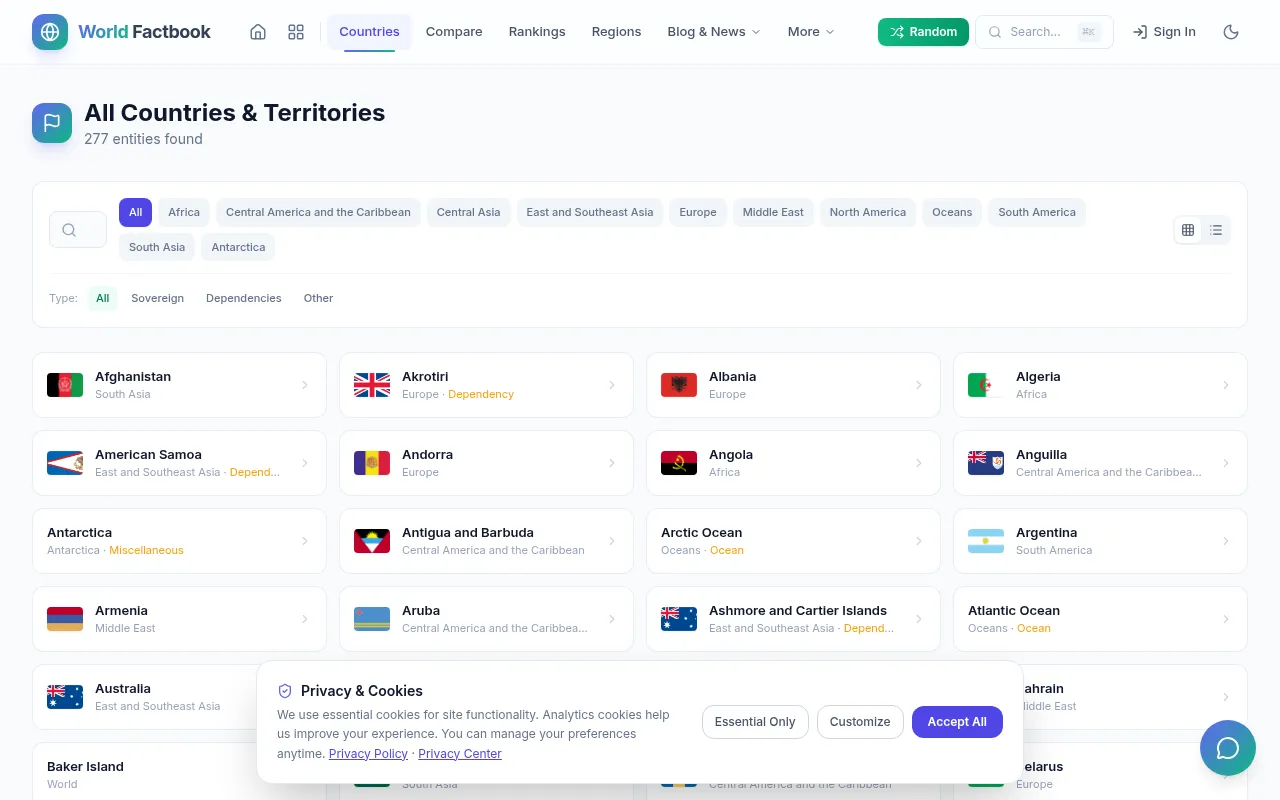Click the flag icon beside page title
The image size is (1280, 800).
point(52,123)
